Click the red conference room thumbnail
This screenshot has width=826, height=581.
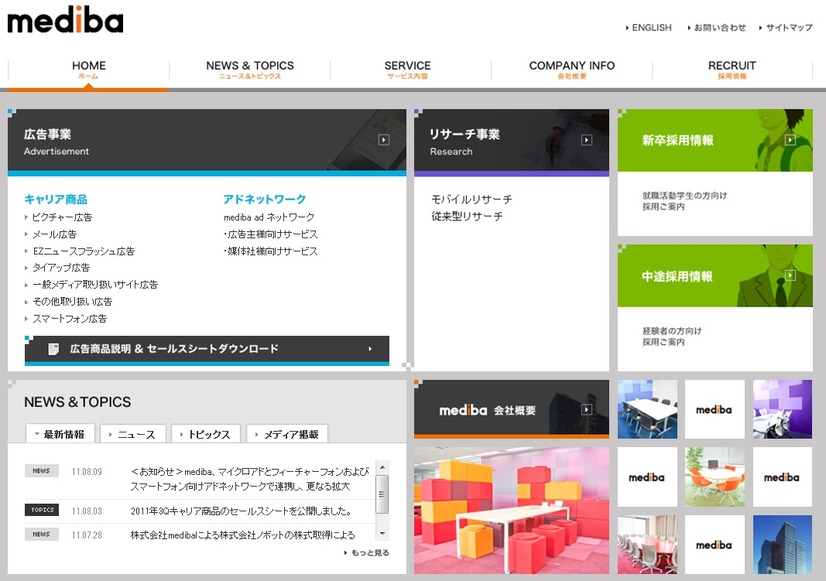[647, 545]
